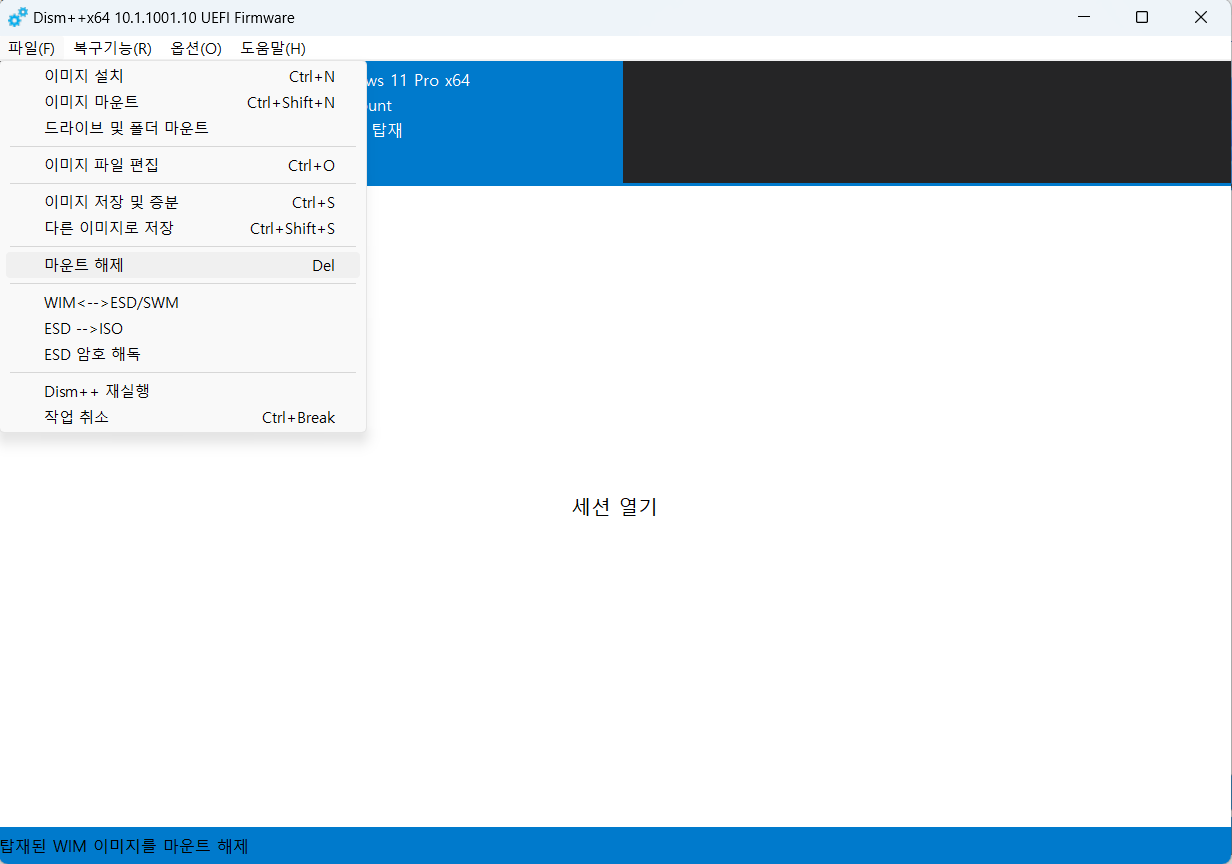Open the 파일(F) menu
This screenshot has height=864, width=1232.
pyautogui.click(x=32, y=48)
